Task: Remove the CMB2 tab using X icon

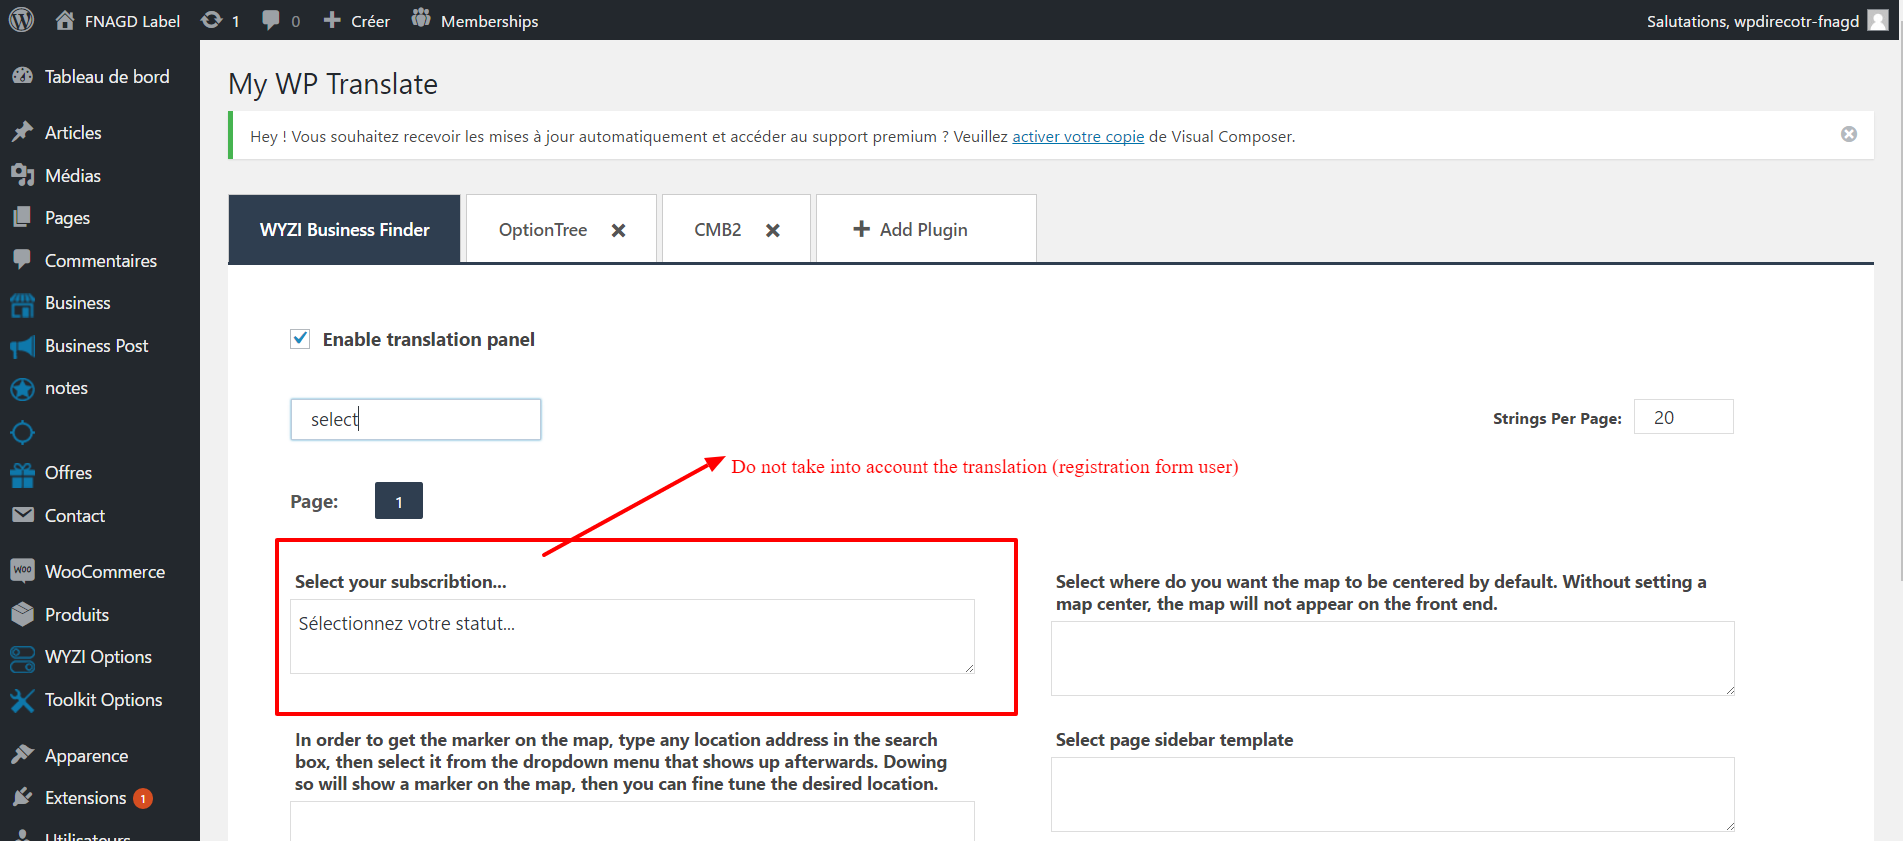Action: tap(773, 230)
